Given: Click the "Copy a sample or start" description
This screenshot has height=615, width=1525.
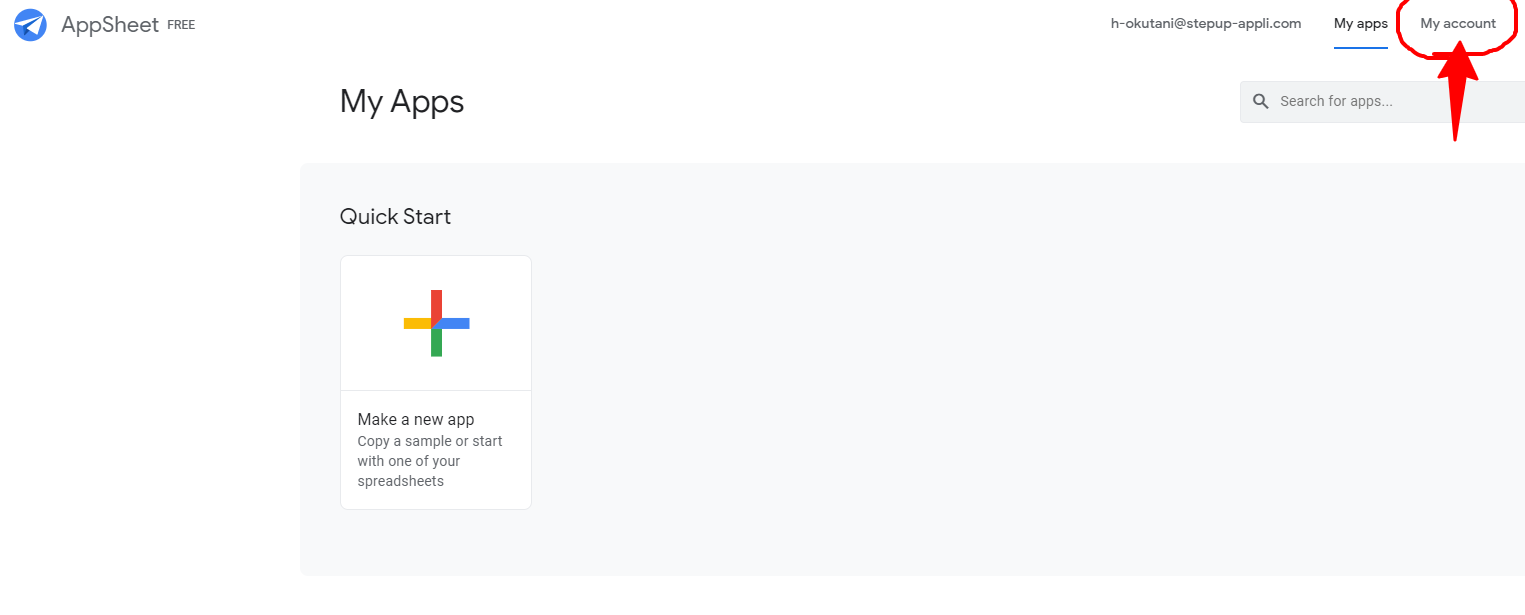Looking at the screenshot, I should click(430, 441).
